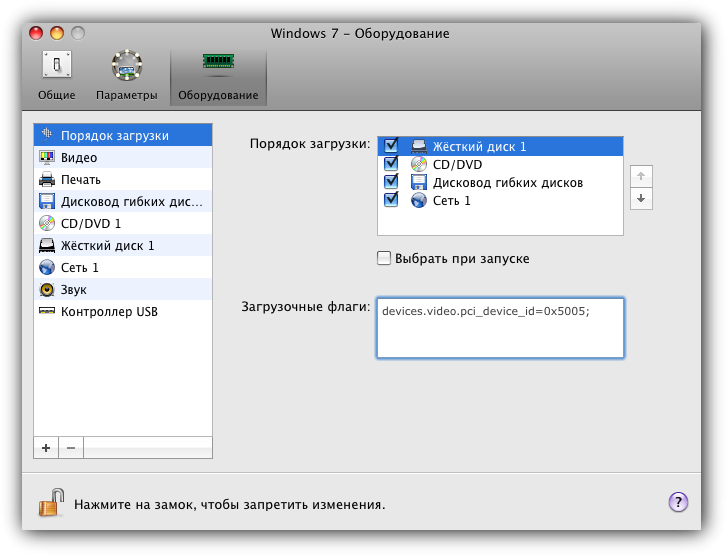Uncheck CD/DVD in boot order

click(391, 163)
